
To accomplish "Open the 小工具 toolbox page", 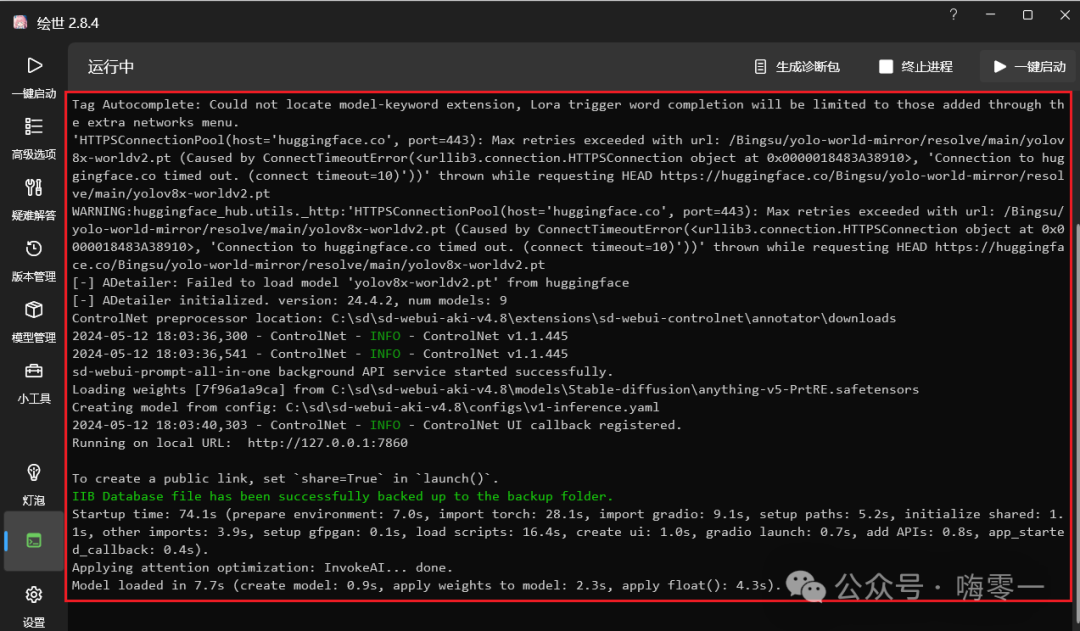I will pos(34,383).
